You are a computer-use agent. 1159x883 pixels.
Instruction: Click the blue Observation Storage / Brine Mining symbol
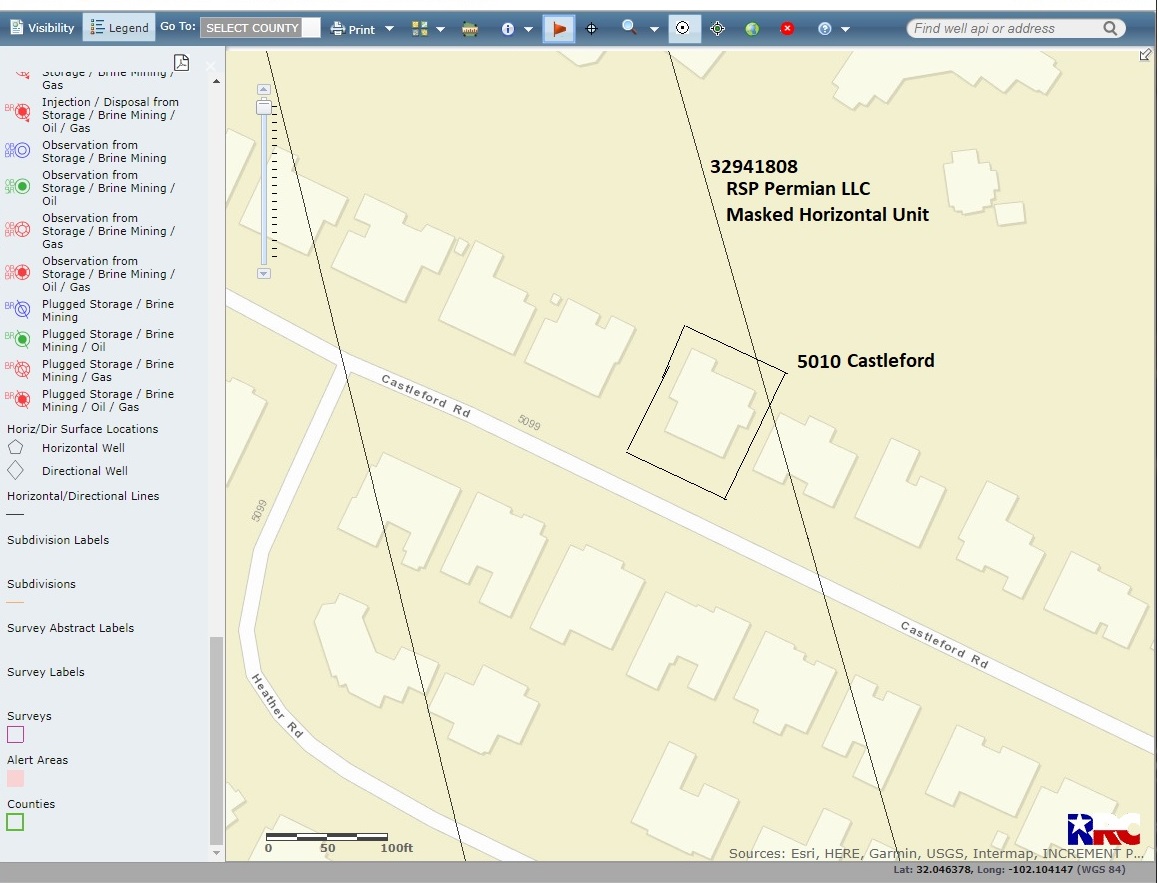[18, 151]
